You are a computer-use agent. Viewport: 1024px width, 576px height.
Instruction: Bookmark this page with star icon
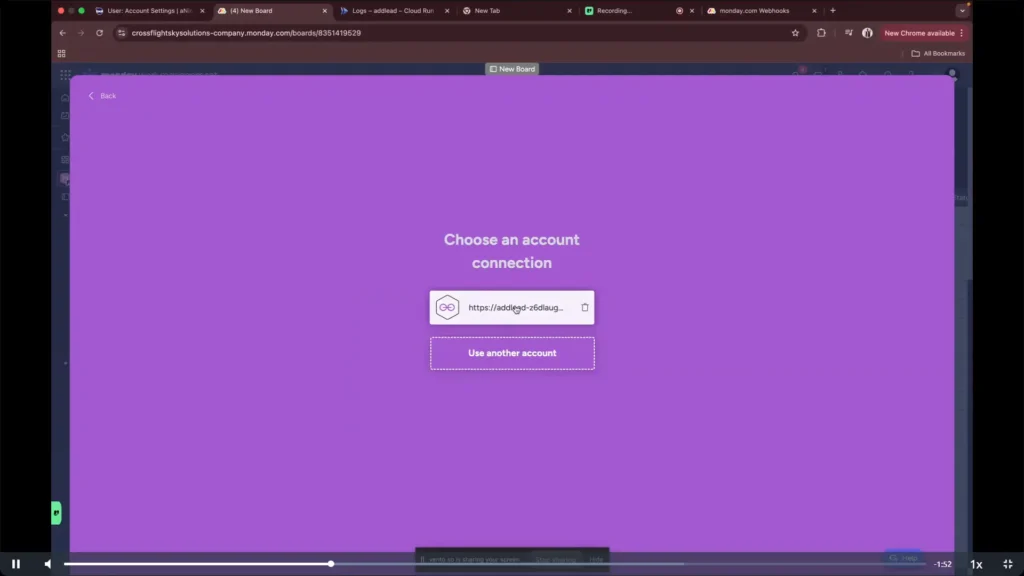(x=795, y=33)
